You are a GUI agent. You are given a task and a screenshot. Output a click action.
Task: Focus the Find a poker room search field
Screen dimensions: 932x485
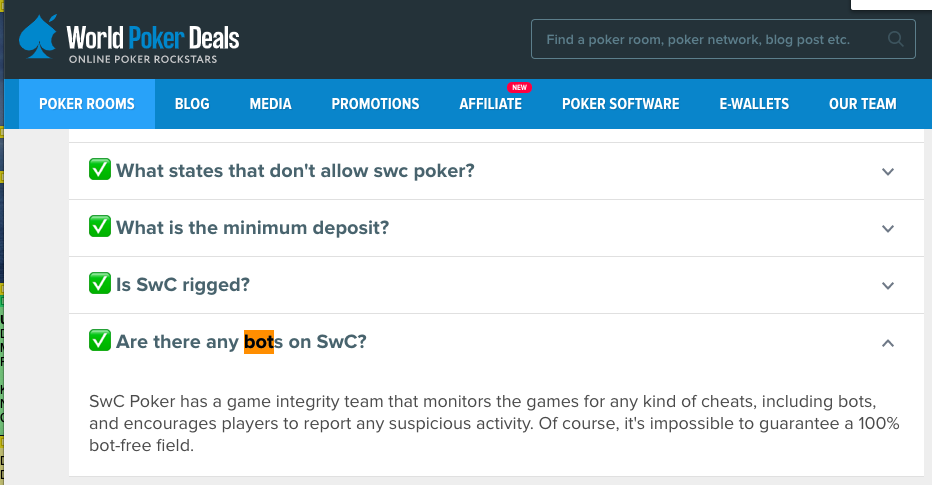point(723,39)
